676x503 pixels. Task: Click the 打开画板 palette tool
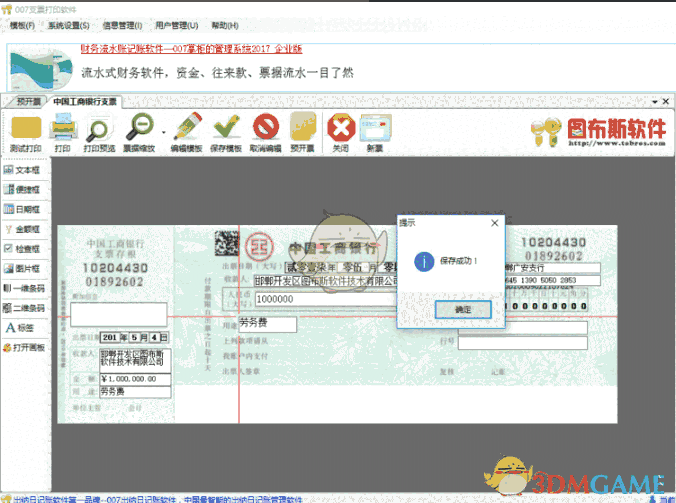point(25,347)
